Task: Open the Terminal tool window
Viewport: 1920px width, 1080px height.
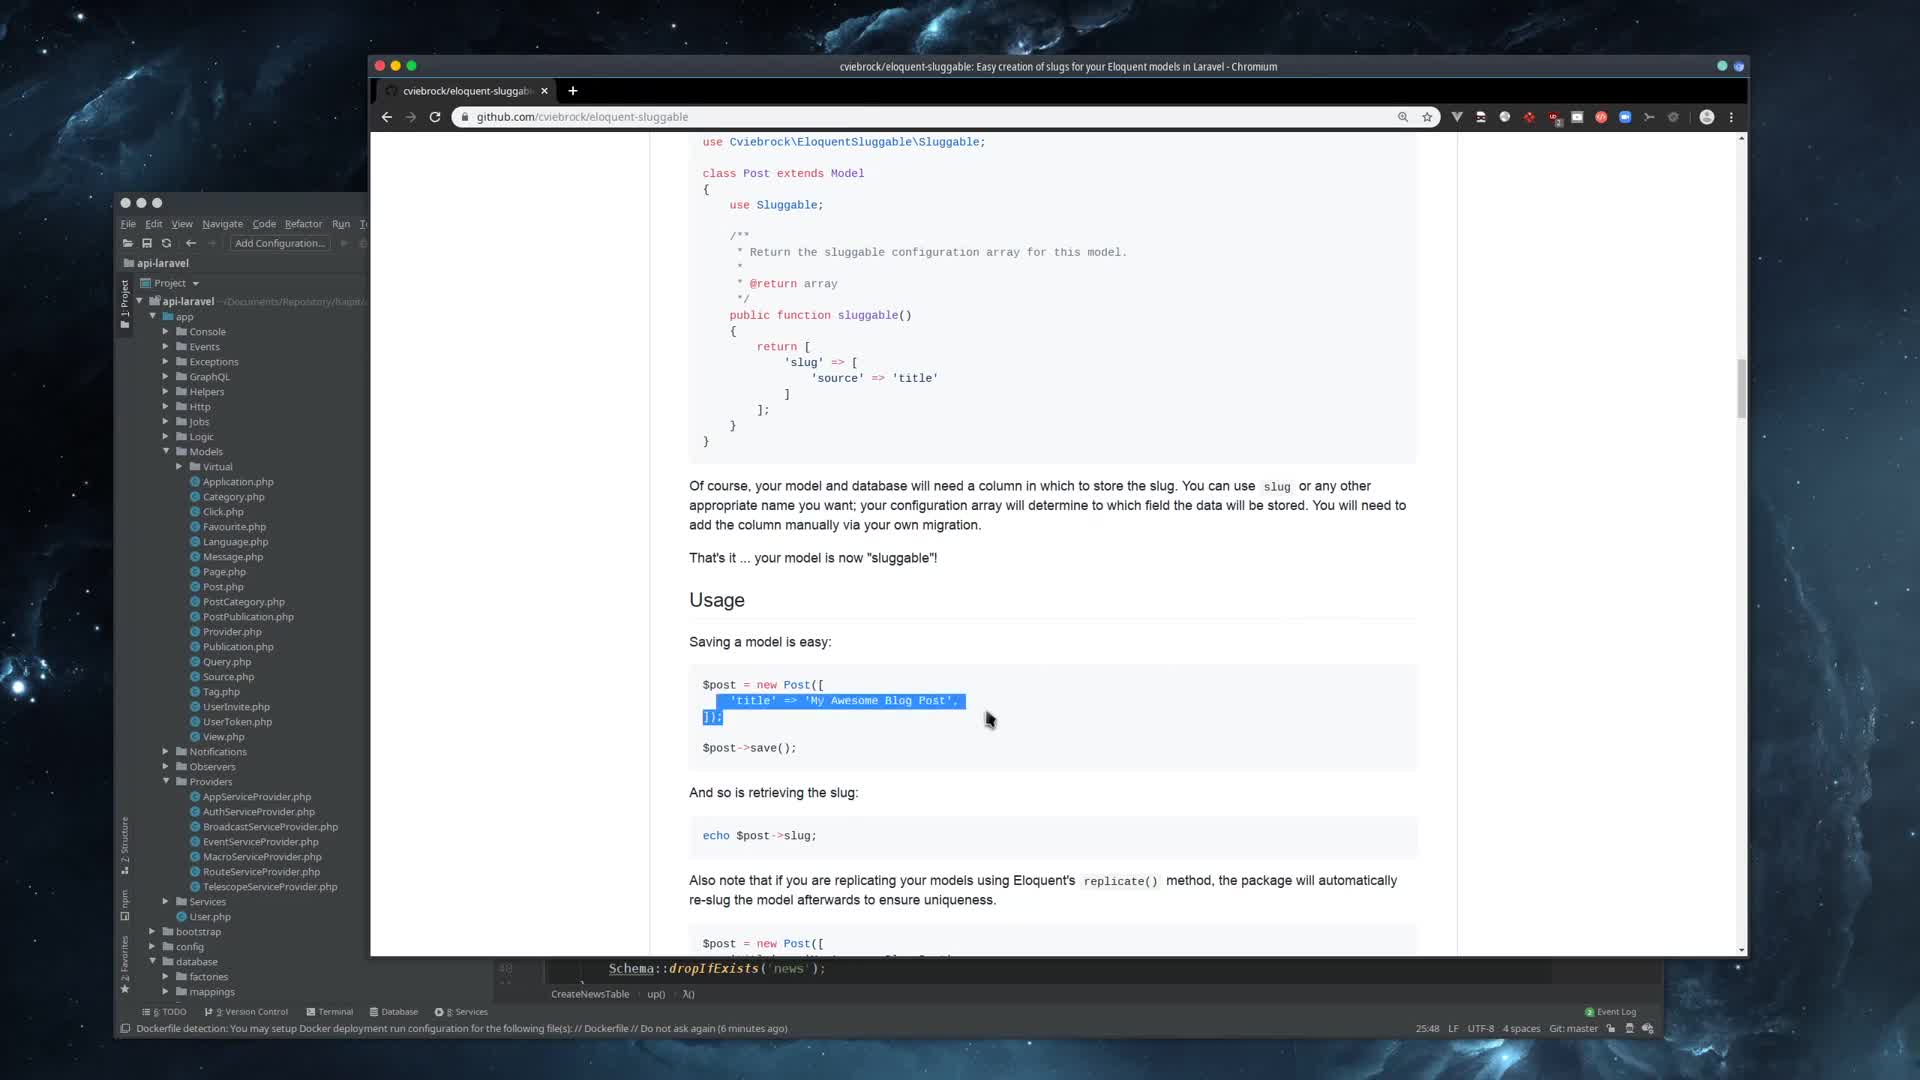Action: pyautogui.click(x=329, y=1012)
